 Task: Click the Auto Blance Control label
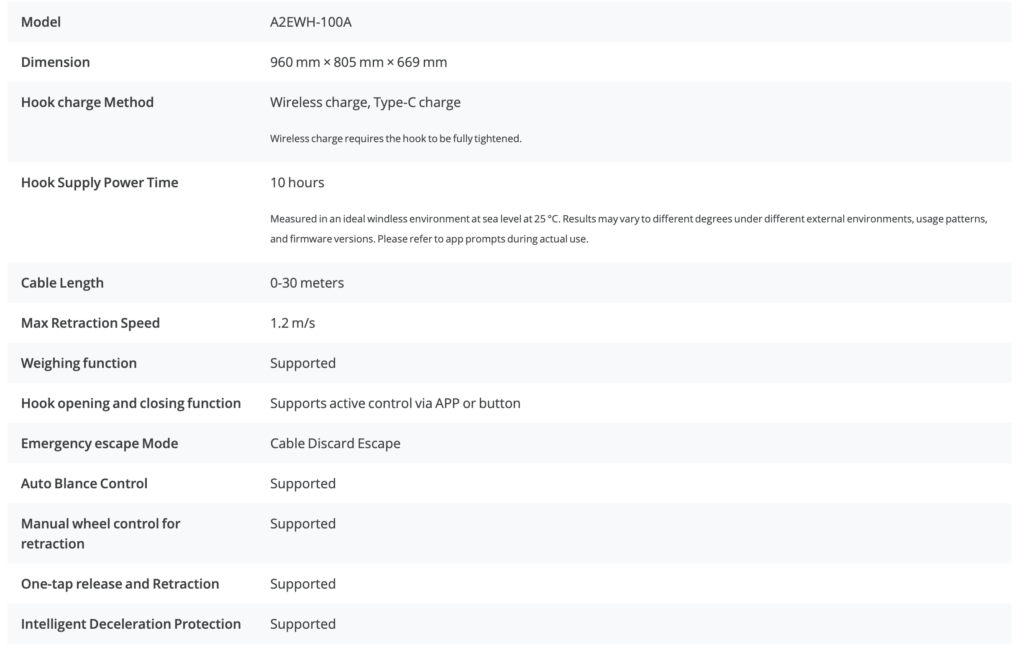[x=84, y=483]
